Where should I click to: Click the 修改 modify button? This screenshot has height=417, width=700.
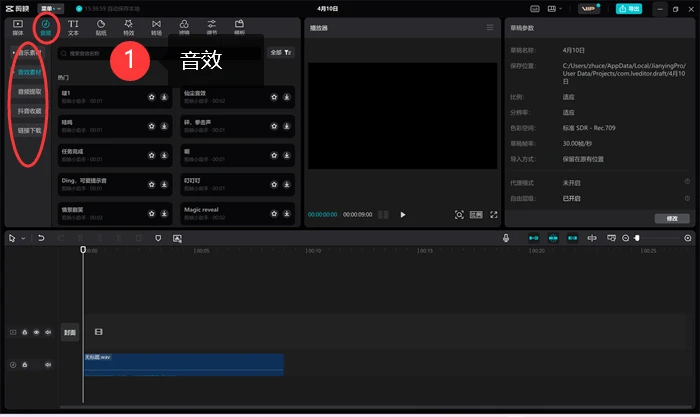(x=672, y=218)
